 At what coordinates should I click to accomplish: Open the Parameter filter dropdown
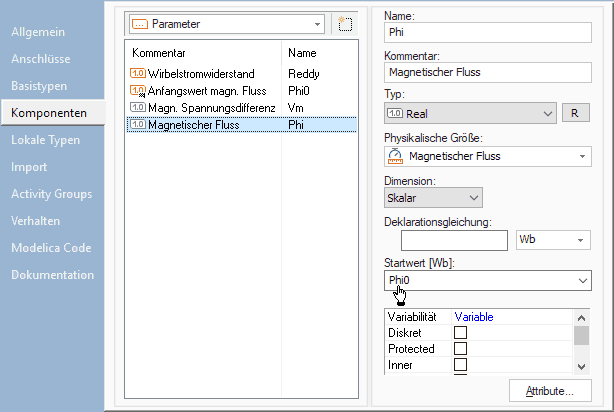pos(317,24)
